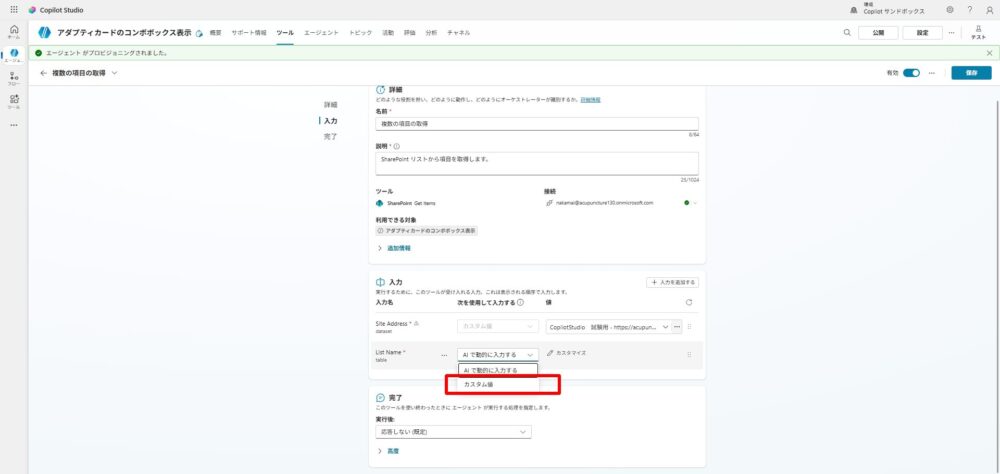Viewport: 1000px width, 474px height.
Task: Click the back arrow beside 複数の項目の取得
Action: [43, 73]
